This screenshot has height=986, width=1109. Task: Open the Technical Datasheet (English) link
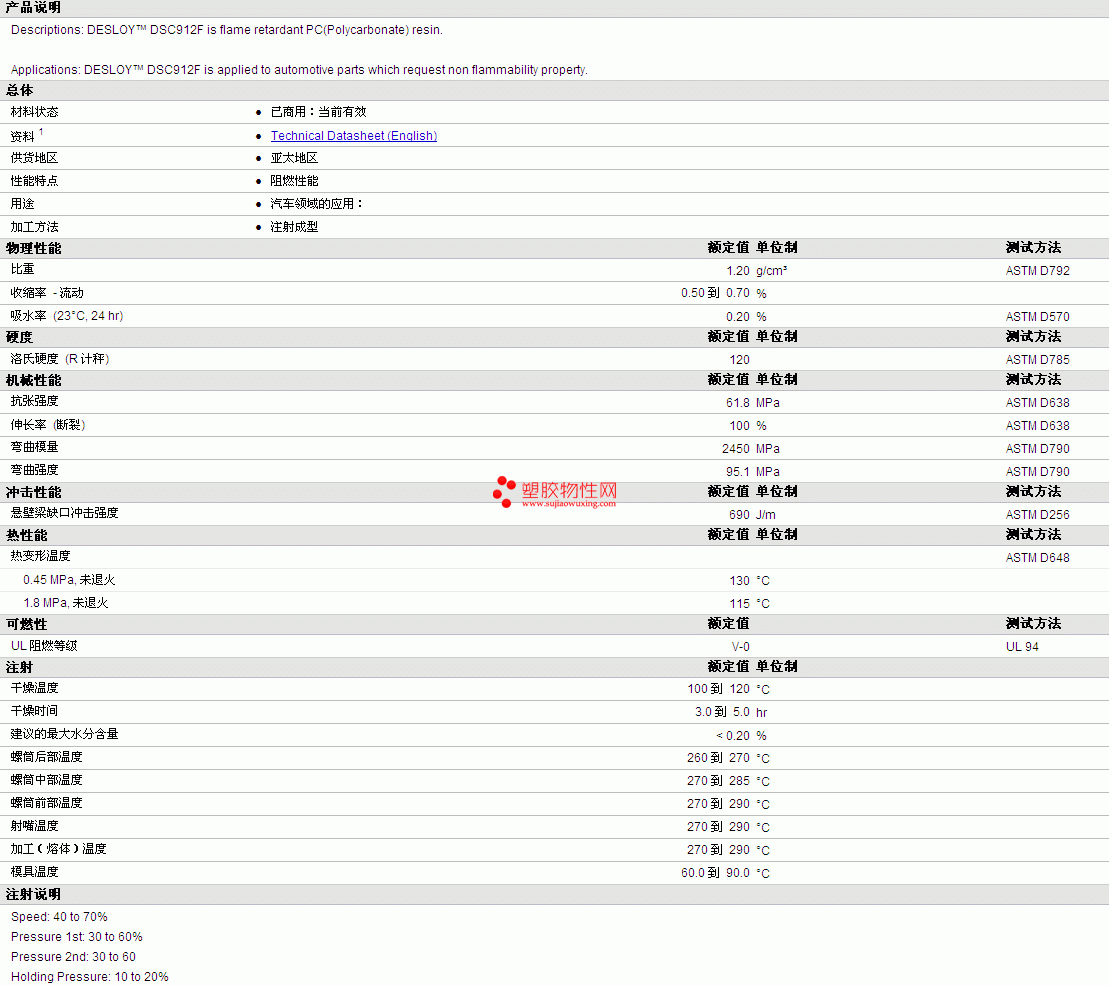pyautogui.click(x=354, y=136)
